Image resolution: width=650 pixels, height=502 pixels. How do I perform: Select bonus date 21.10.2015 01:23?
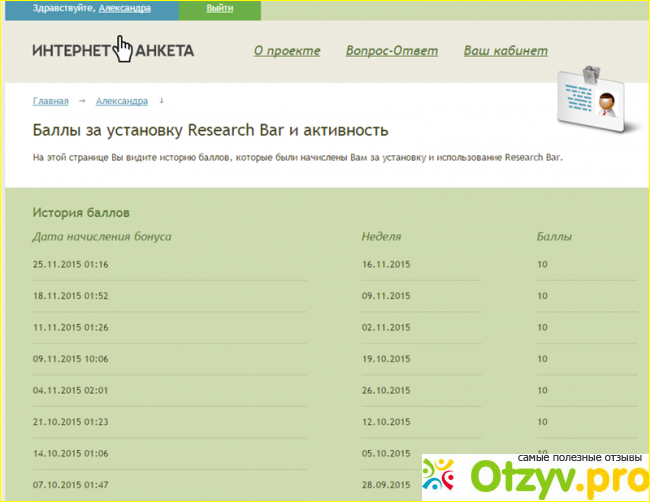[70, 422]
